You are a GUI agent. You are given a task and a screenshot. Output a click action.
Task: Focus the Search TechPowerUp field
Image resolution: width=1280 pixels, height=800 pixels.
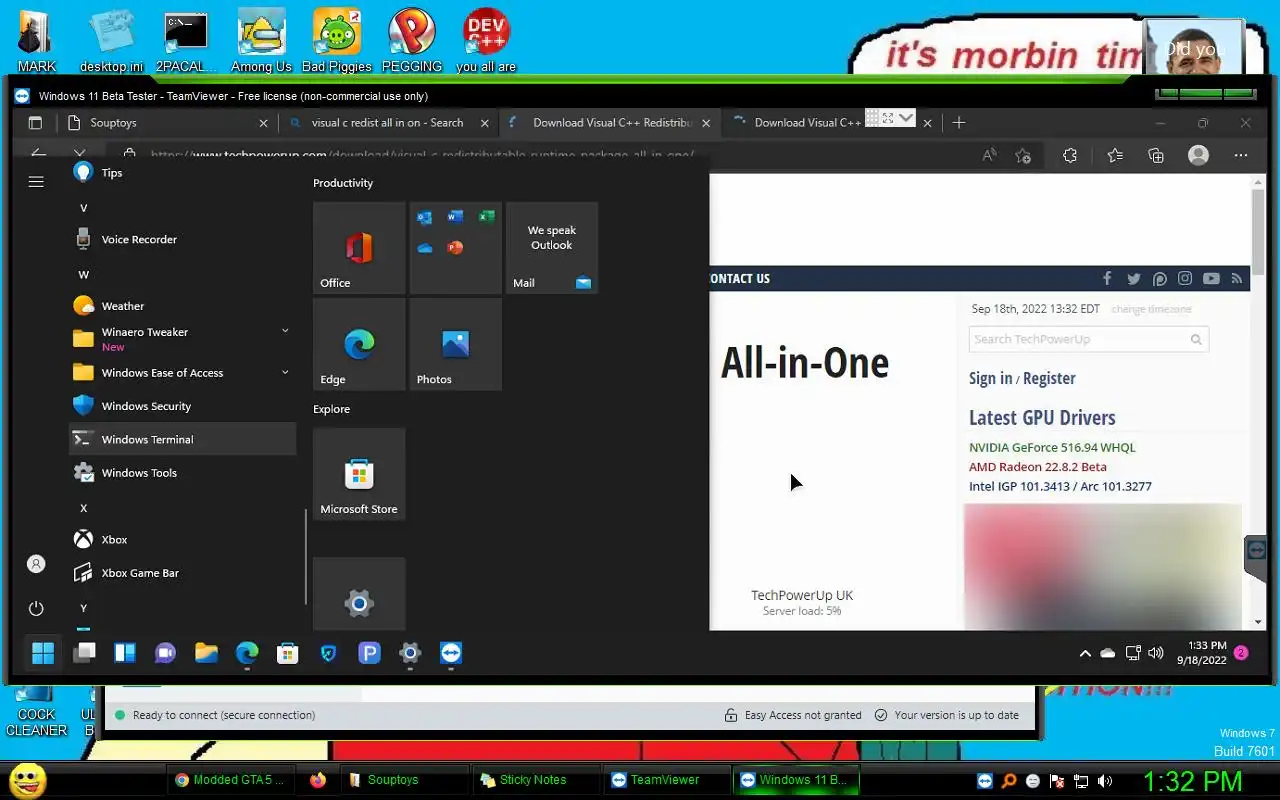pos(1088,339)
